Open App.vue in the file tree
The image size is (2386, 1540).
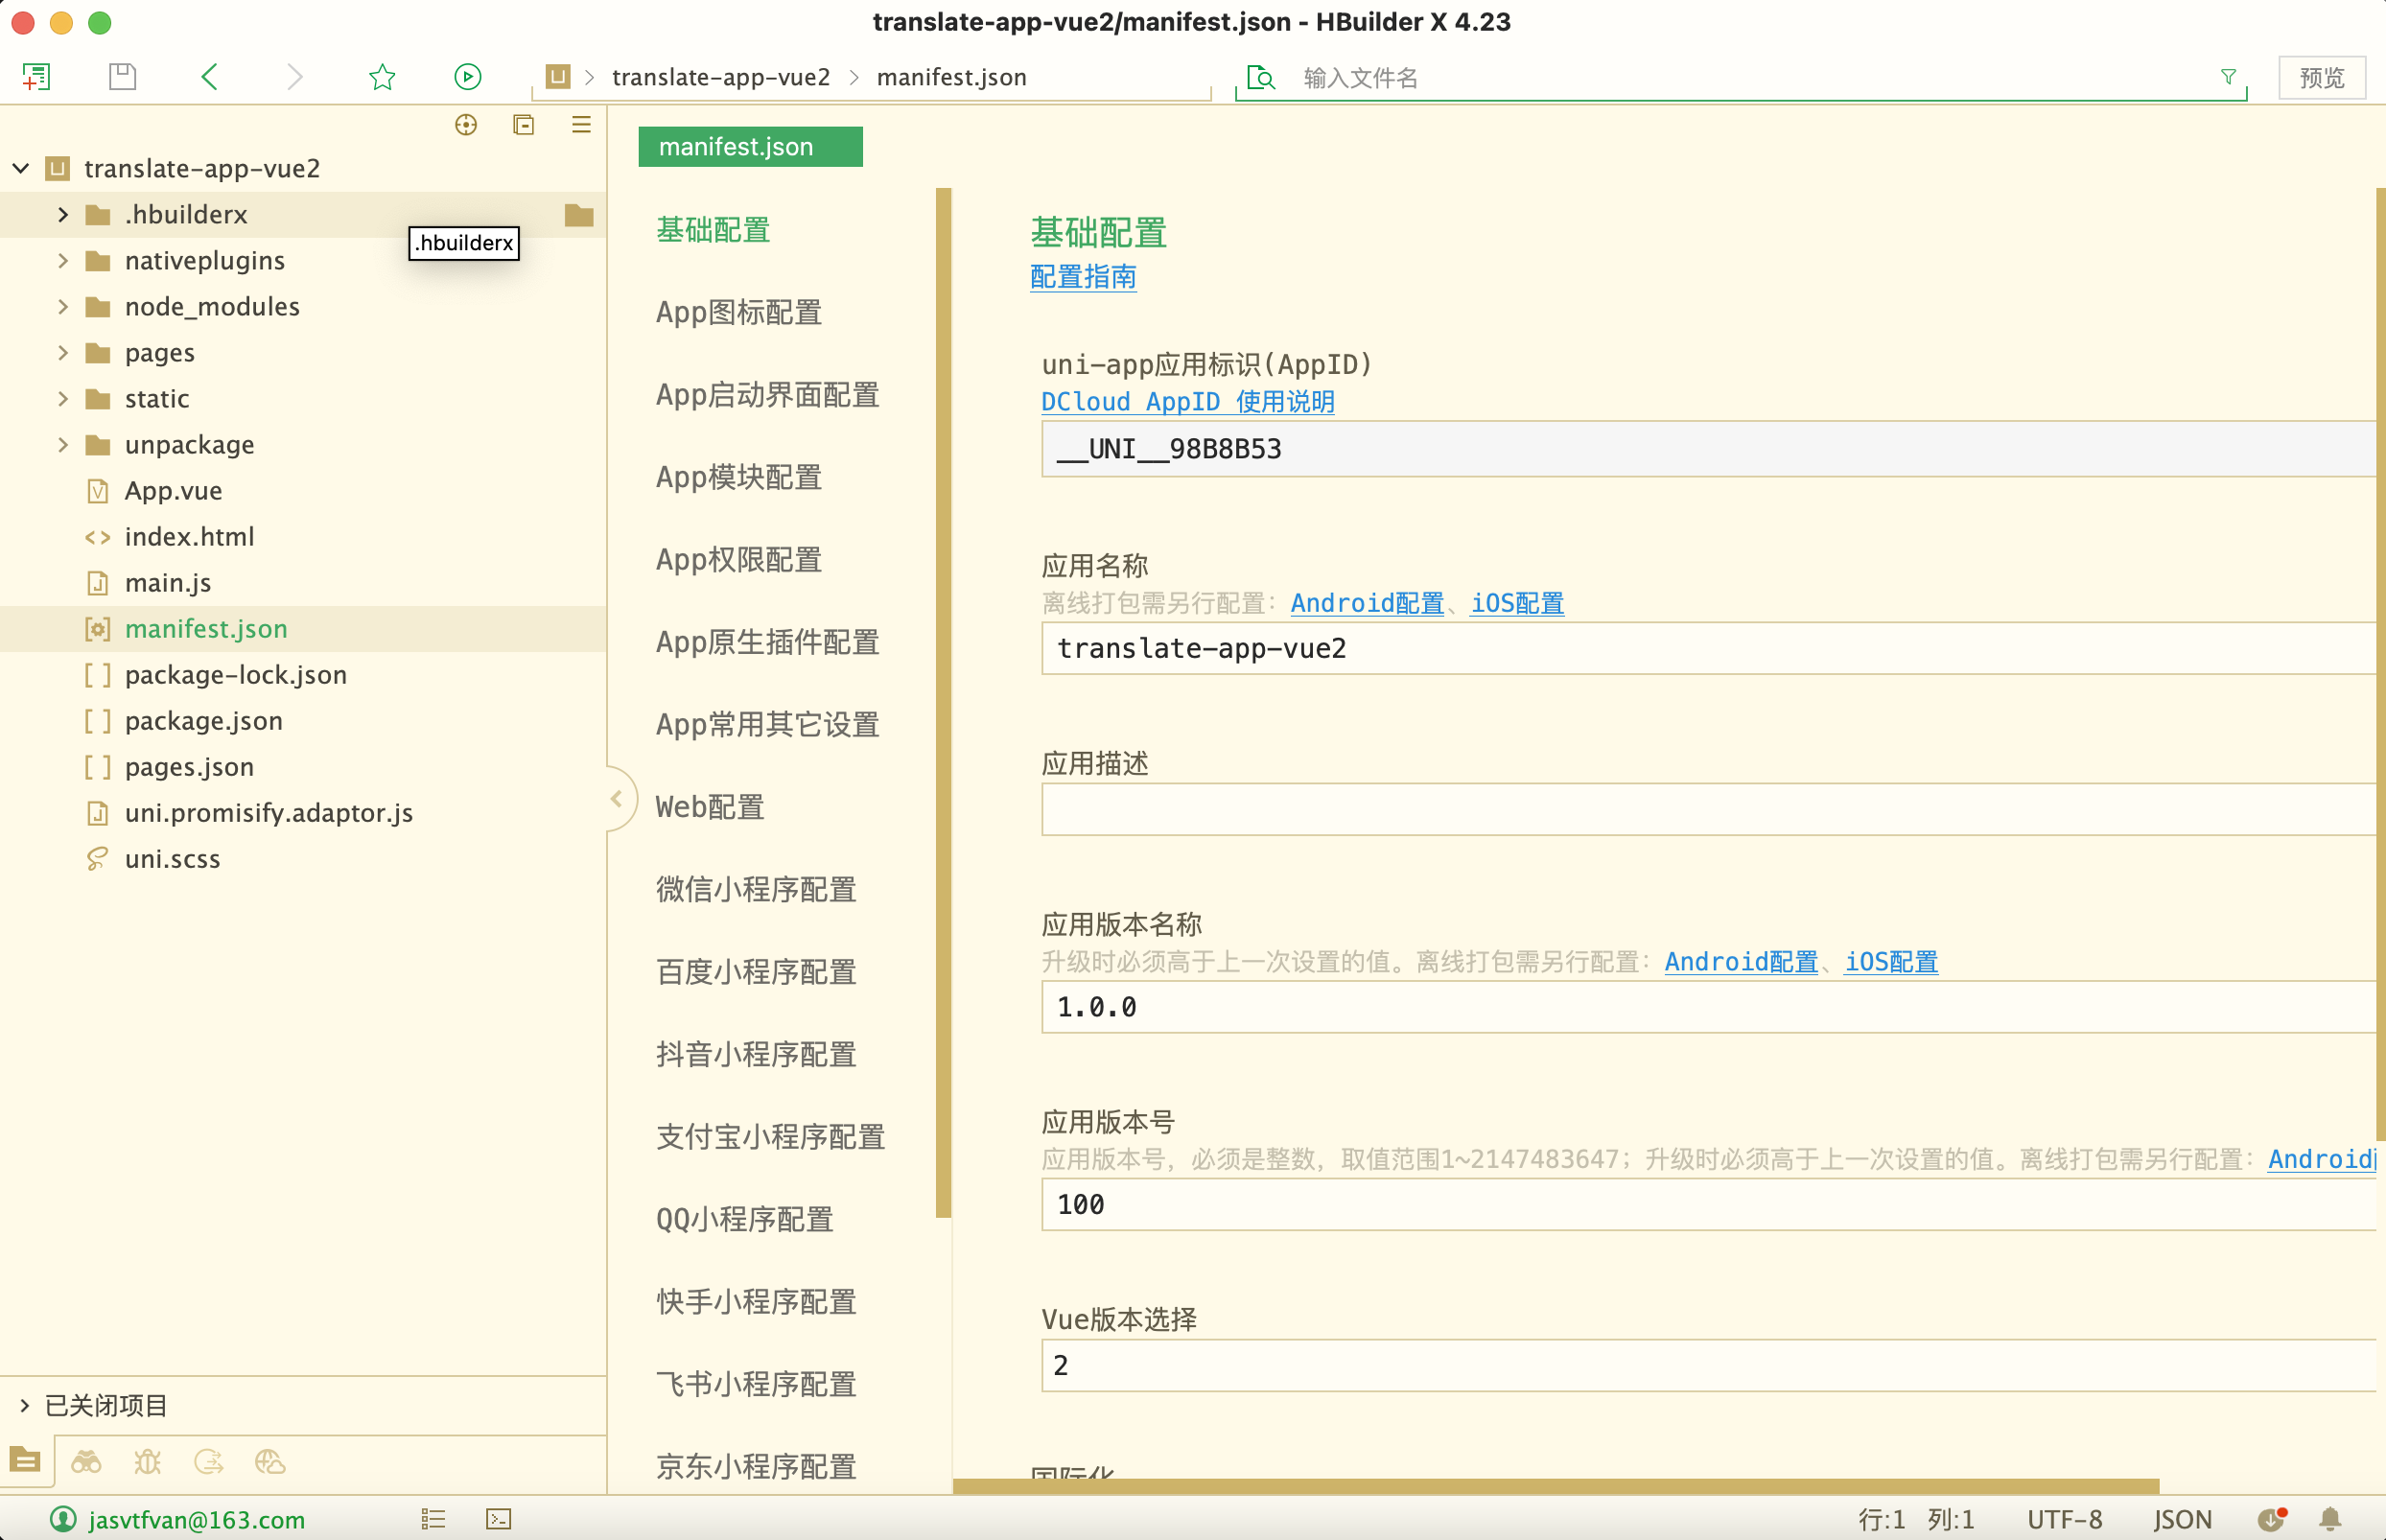pos(174,491)
